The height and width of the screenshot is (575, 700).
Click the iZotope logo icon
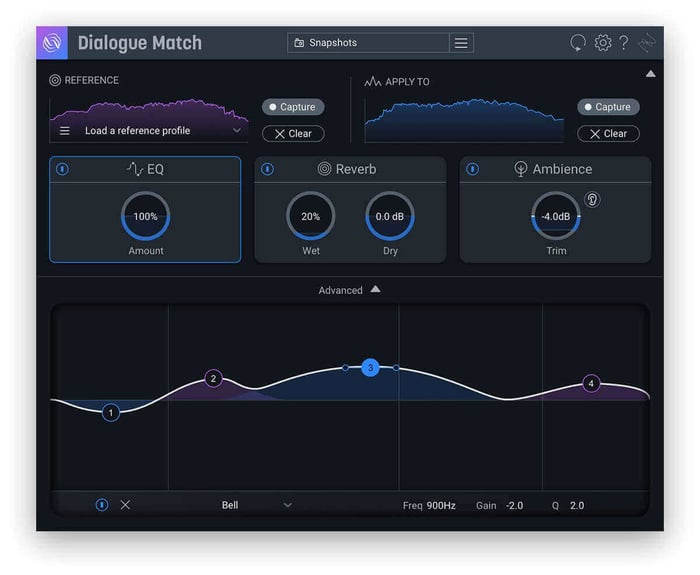52,43
